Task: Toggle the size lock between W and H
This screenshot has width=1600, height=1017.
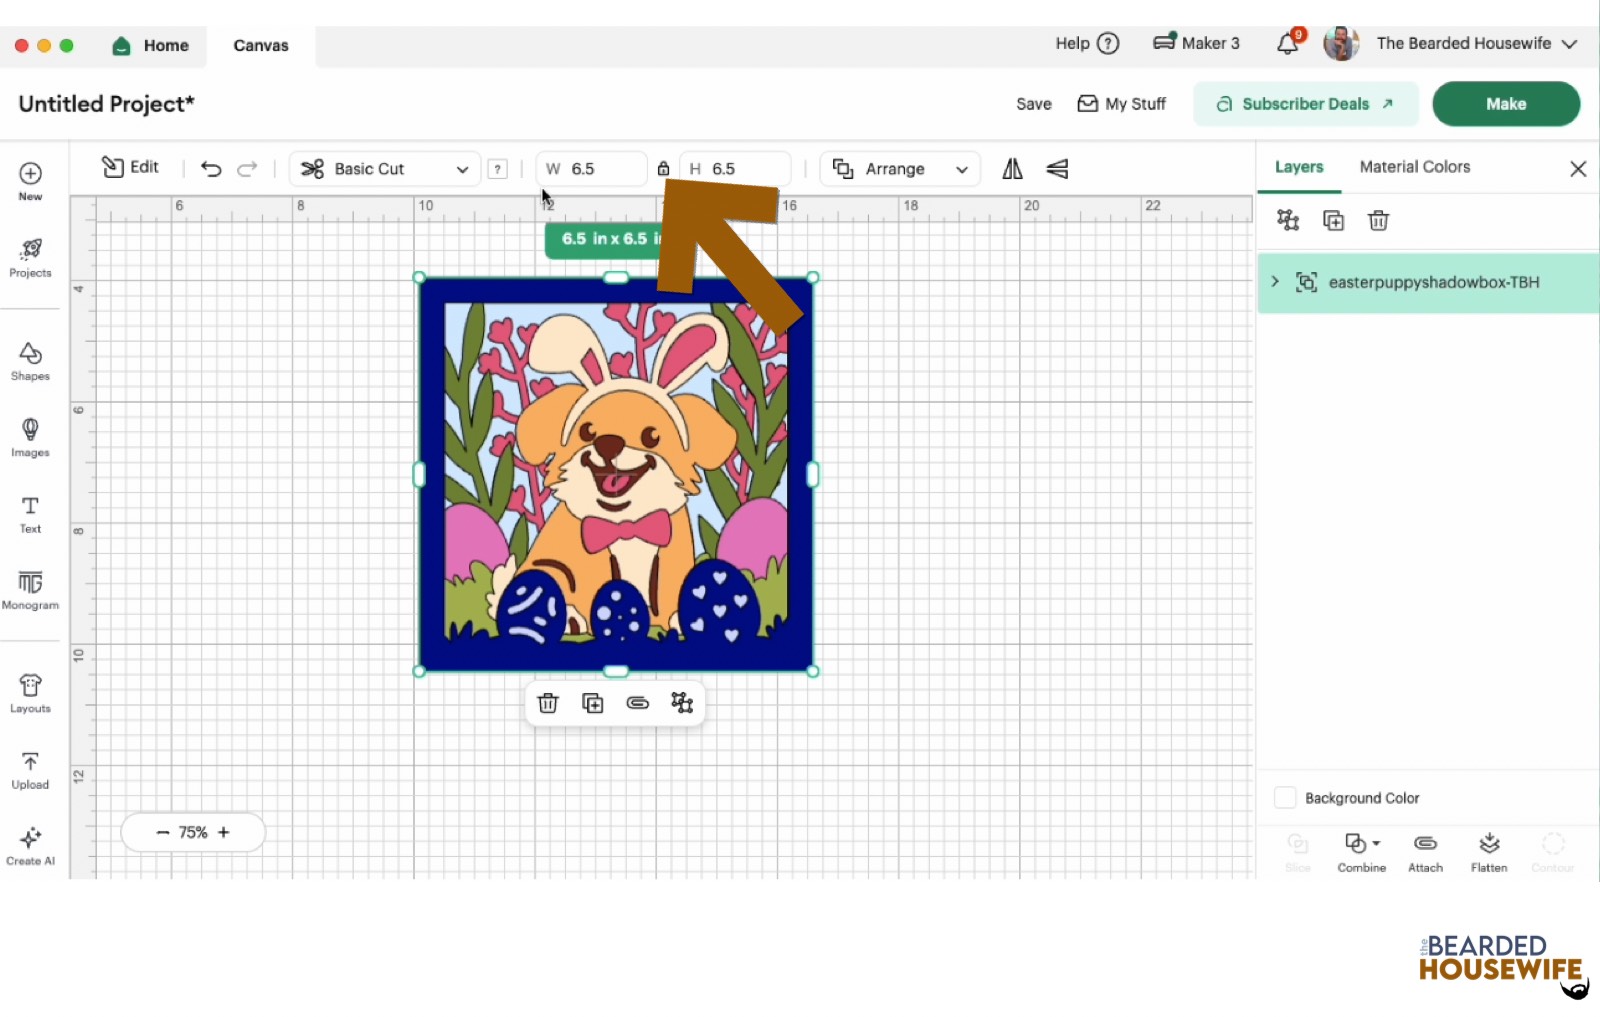Action: coord(663,168)
